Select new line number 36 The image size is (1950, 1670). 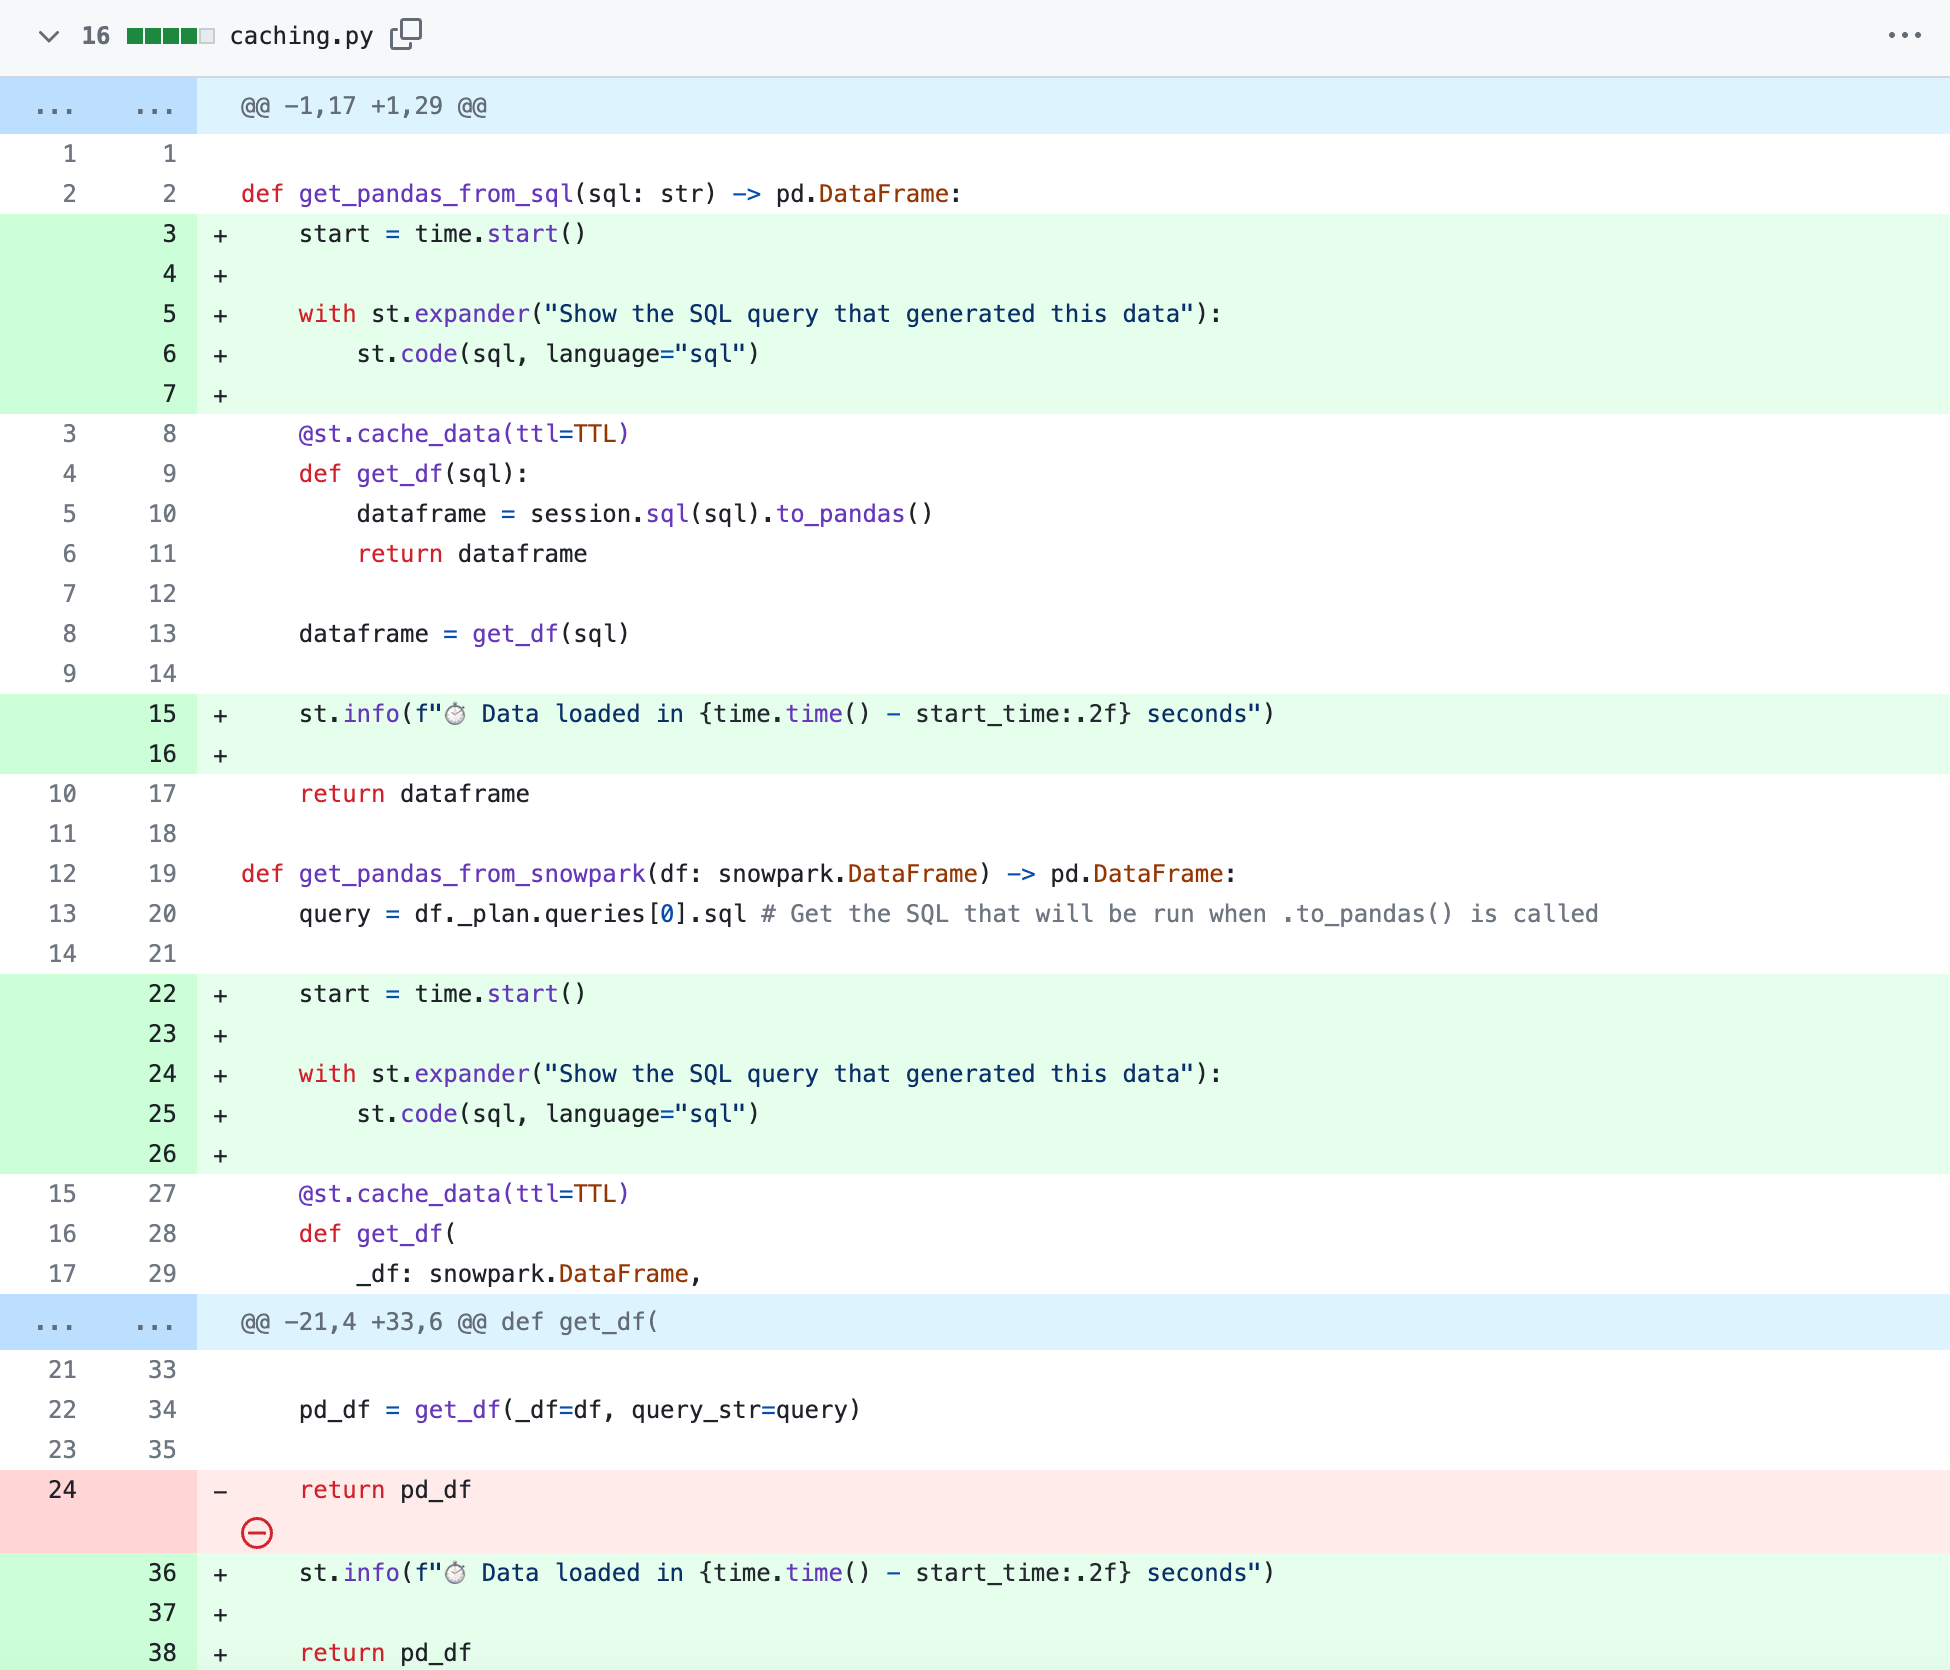click(x=162, y=1572)
